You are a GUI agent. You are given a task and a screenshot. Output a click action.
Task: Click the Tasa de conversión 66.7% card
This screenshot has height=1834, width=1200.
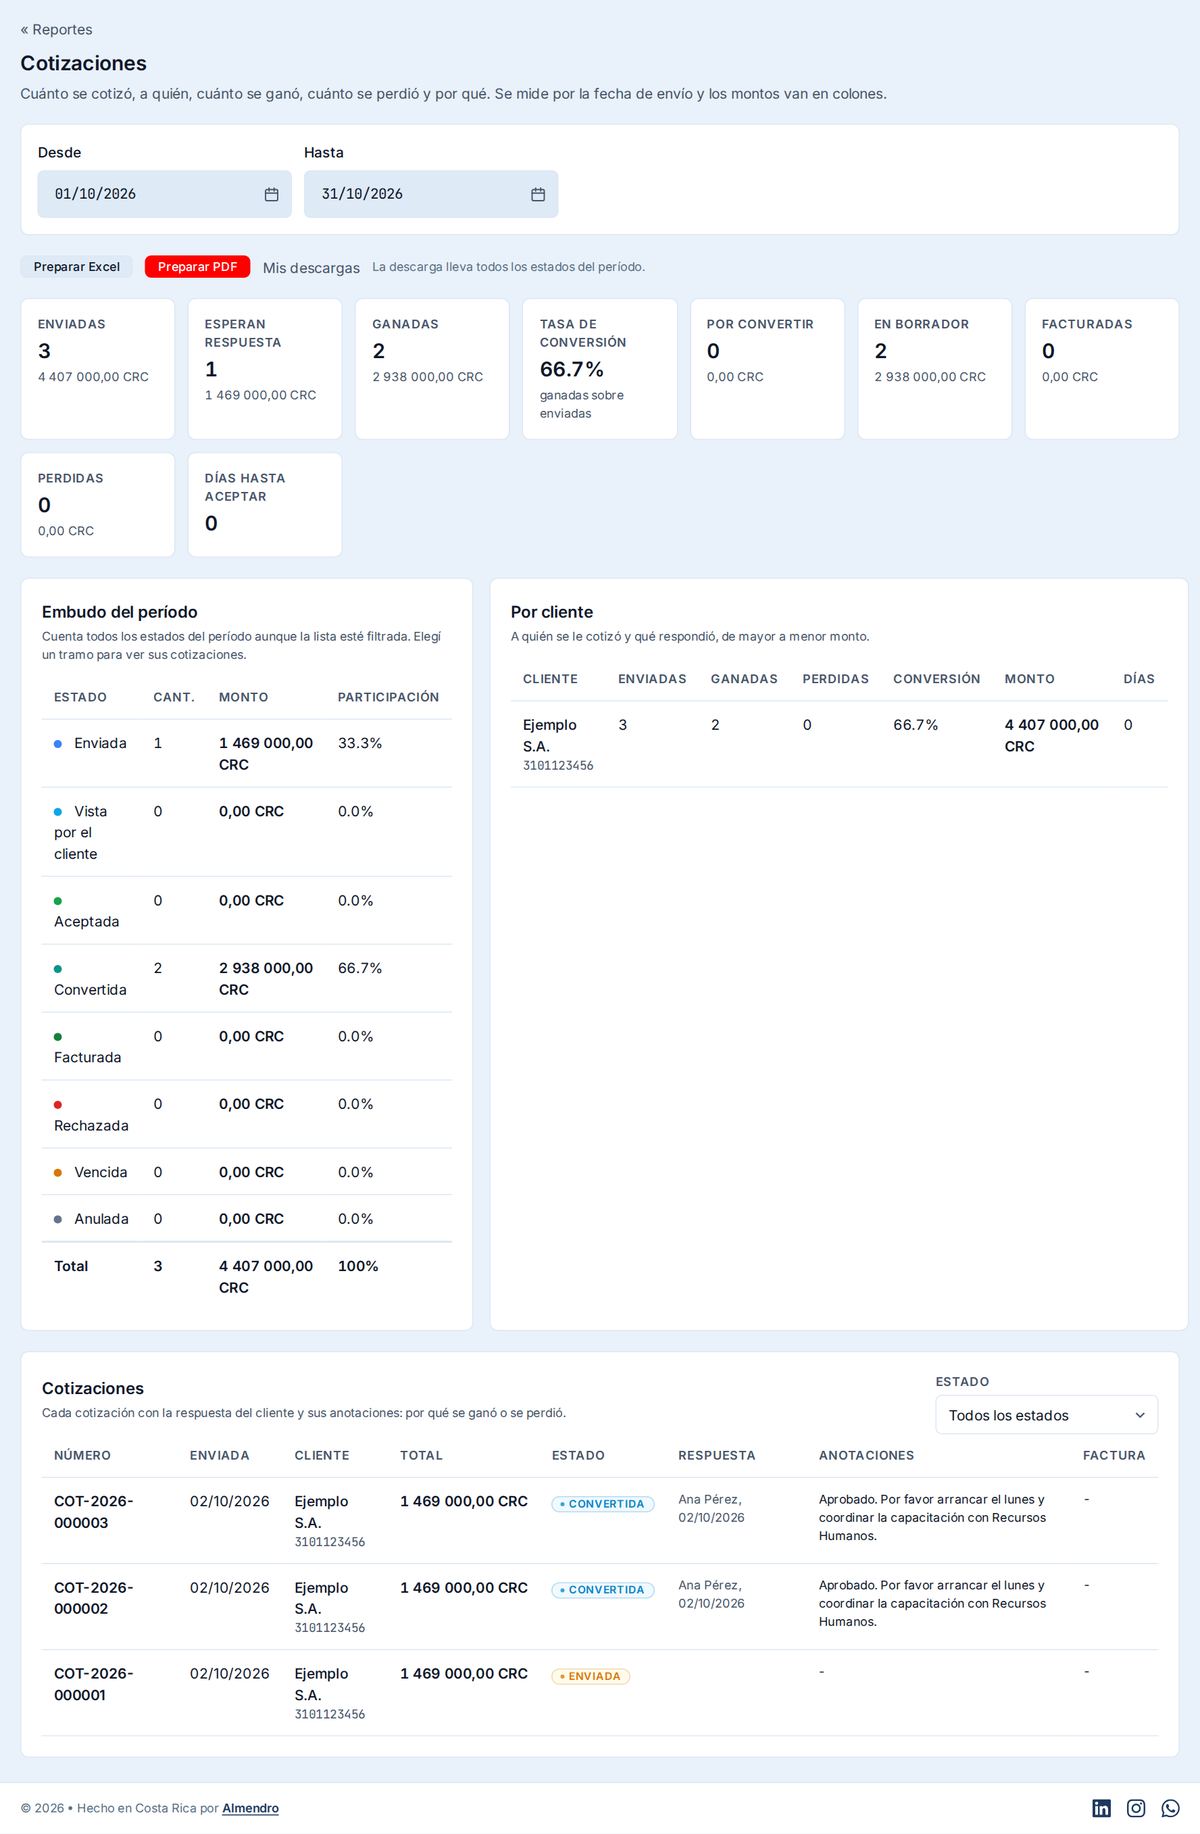(x=600, y=369)
